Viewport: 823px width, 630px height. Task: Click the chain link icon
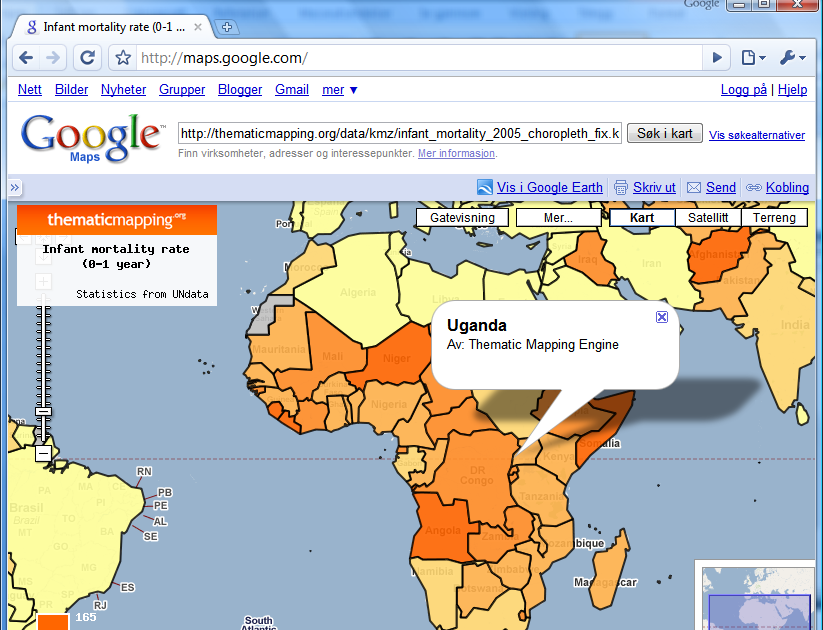[x=754, y=187]
